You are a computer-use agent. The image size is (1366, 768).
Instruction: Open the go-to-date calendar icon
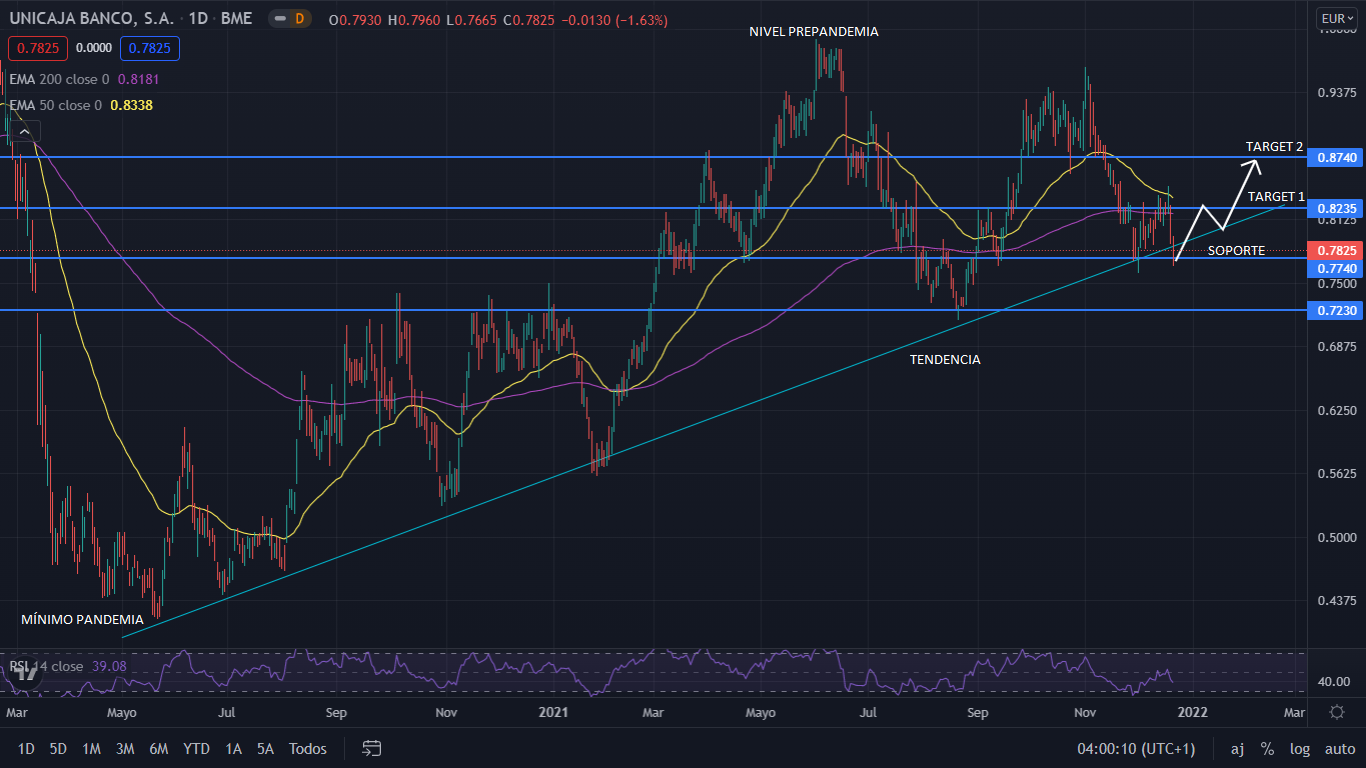coord(372,748)
